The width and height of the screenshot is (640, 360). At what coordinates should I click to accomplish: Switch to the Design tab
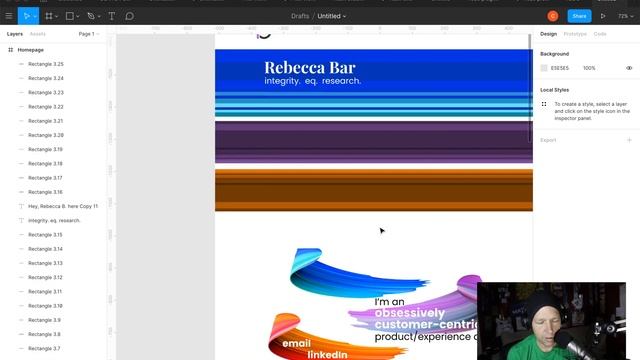(x=548, y=34)
